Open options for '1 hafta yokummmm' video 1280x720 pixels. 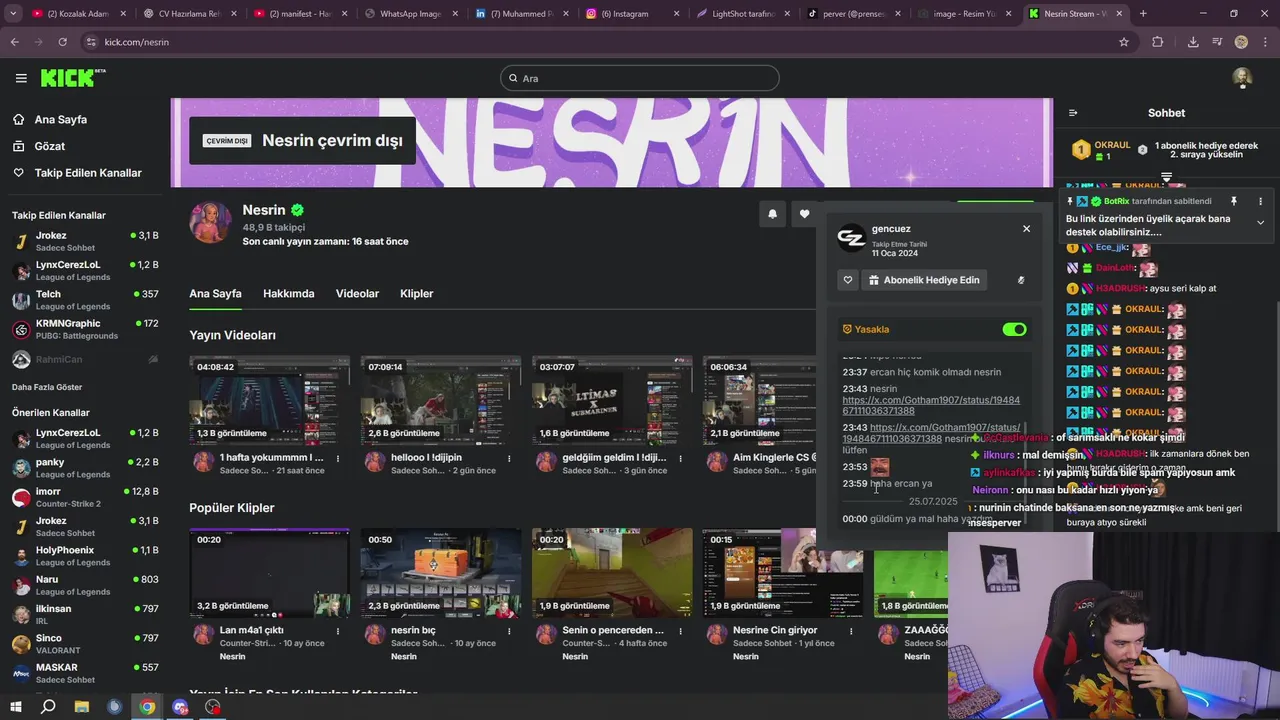coord(338,458)
